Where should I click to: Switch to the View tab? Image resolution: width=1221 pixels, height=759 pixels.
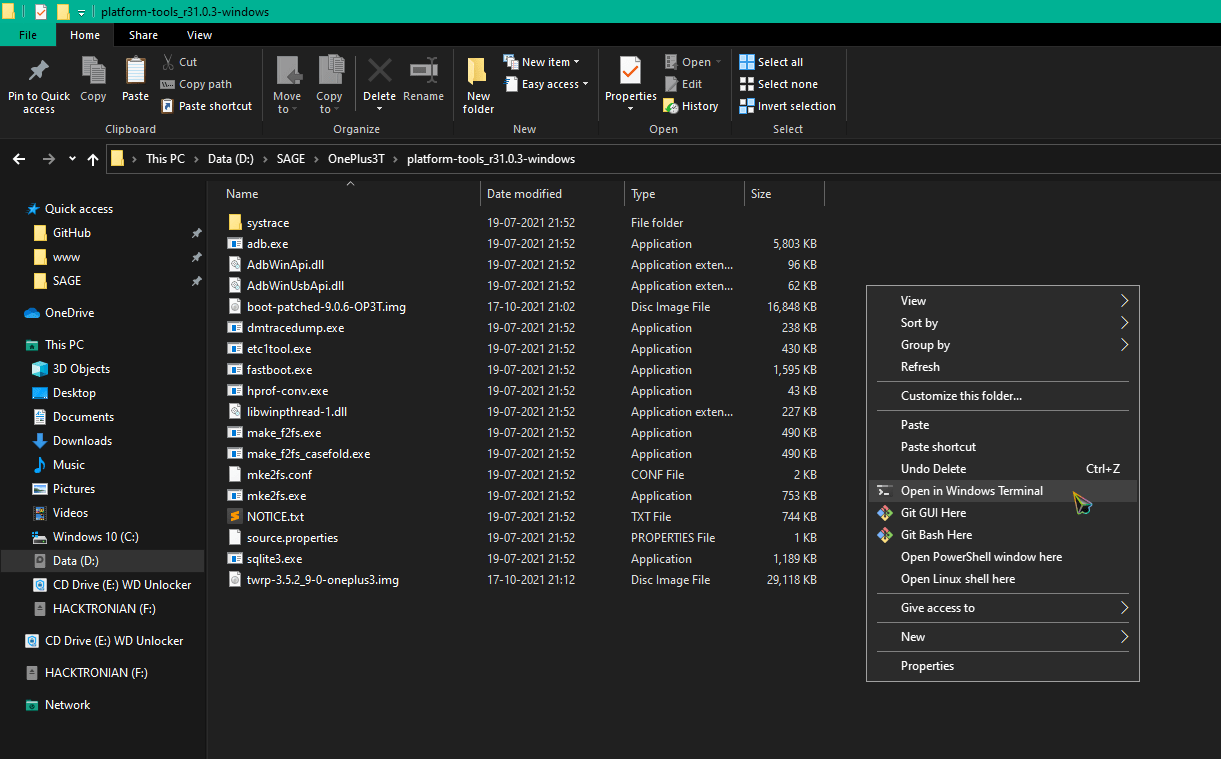point(199,35)
